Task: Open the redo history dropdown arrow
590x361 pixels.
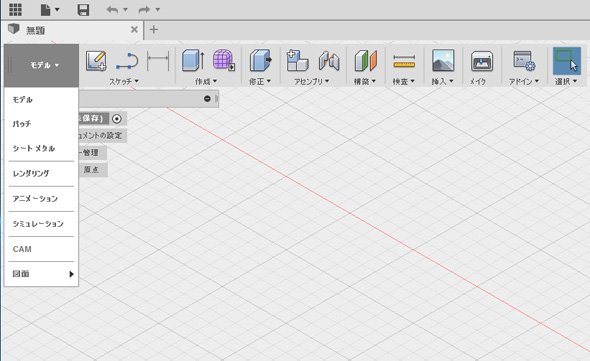Action: (x=158, y=10)
